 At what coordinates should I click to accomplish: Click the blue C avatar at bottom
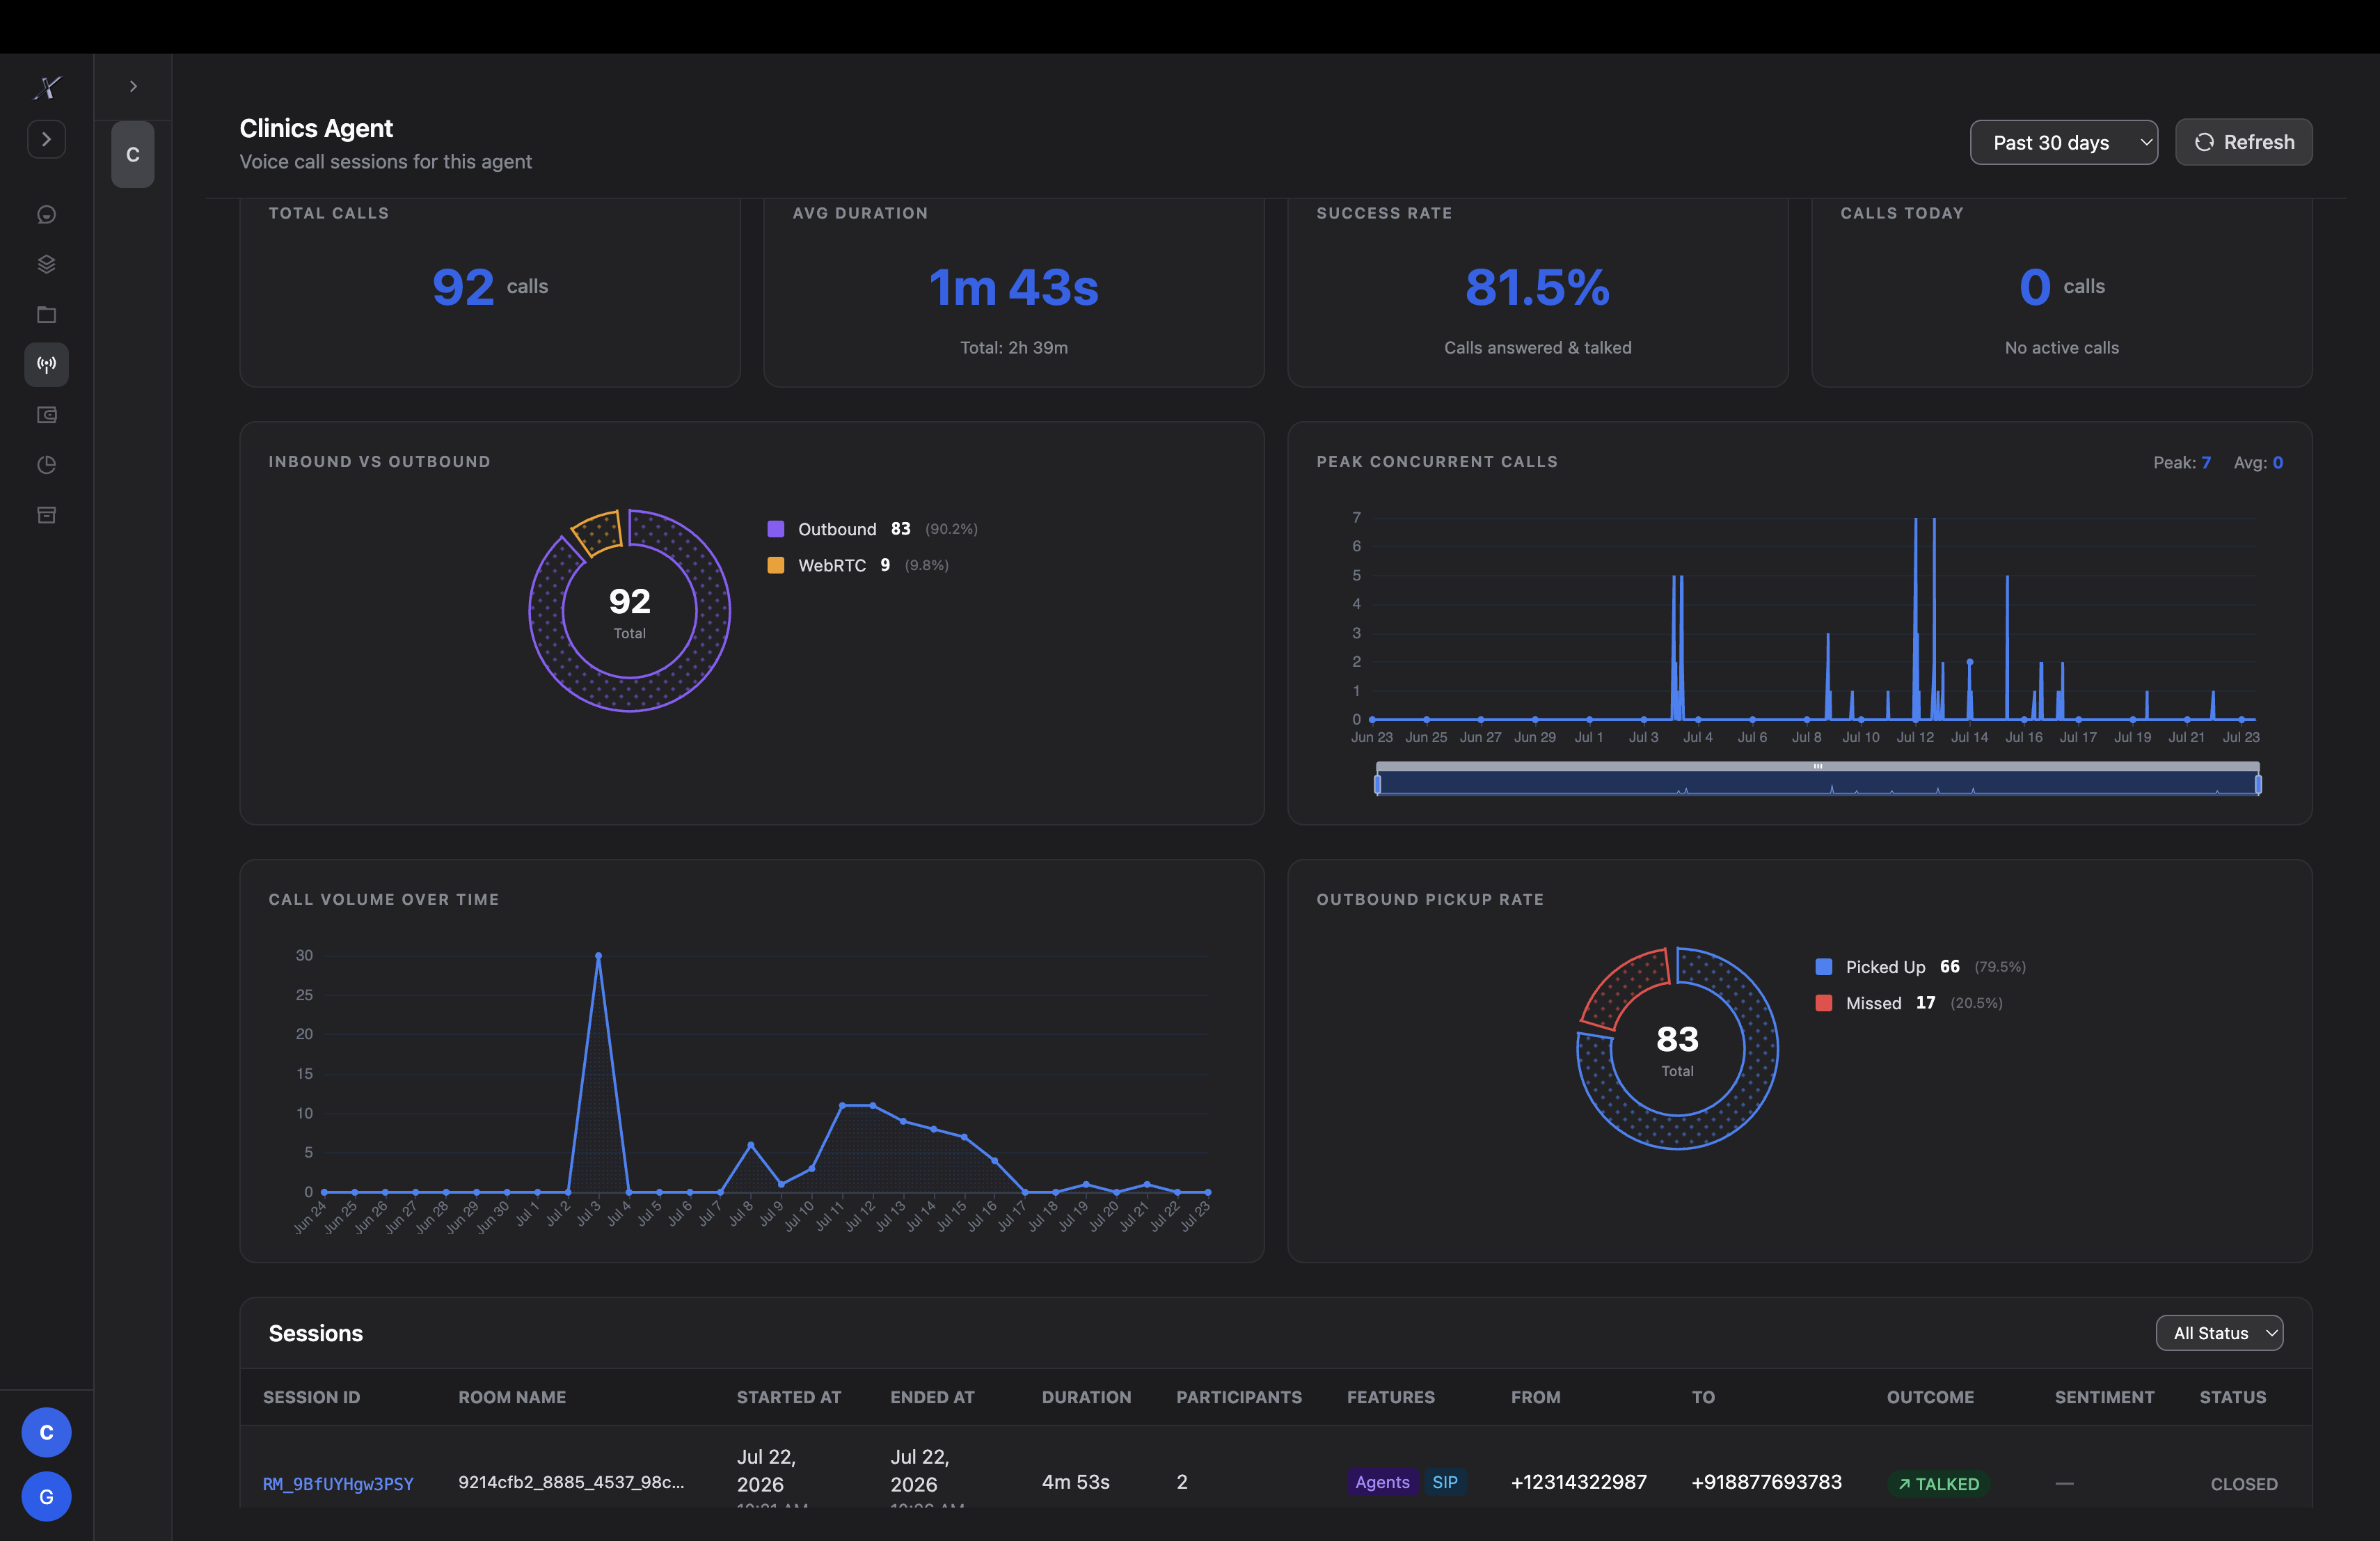(46, 1433)
